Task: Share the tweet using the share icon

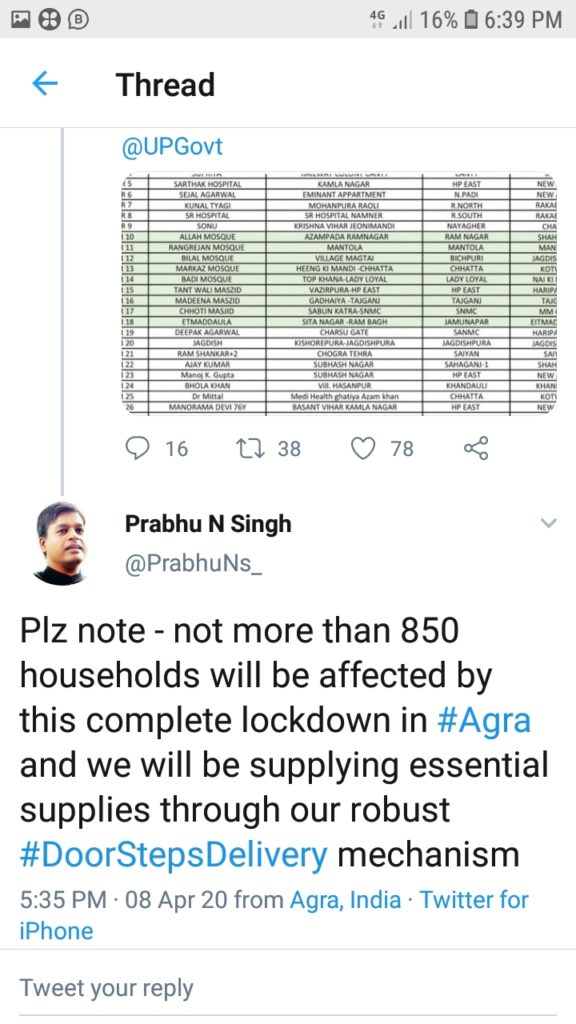Action: click(475, 448)
